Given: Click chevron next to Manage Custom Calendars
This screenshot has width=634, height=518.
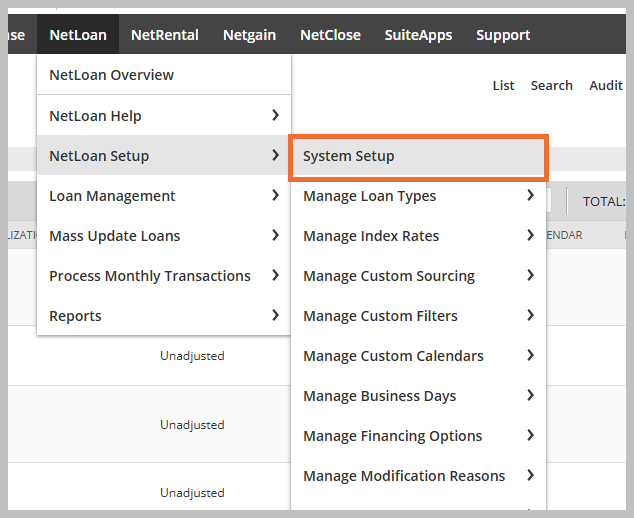Looking at the screenshot, I should coord(530,355).
